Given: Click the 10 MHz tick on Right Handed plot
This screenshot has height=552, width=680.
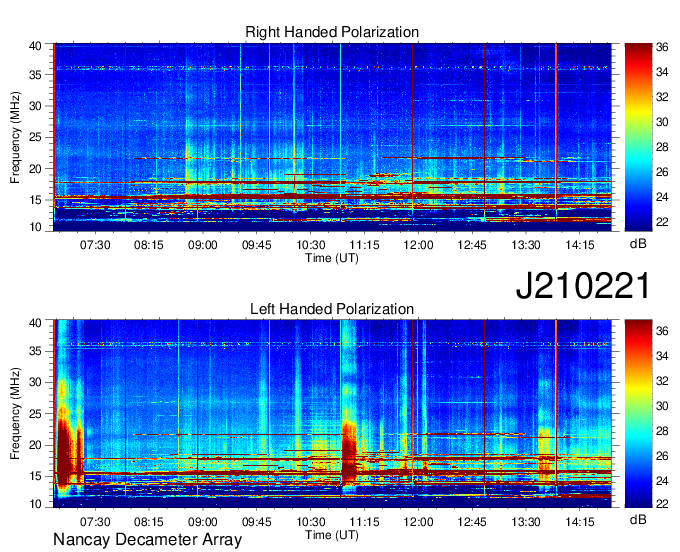Looking at the screenshot, I should [x=35, y=227].
